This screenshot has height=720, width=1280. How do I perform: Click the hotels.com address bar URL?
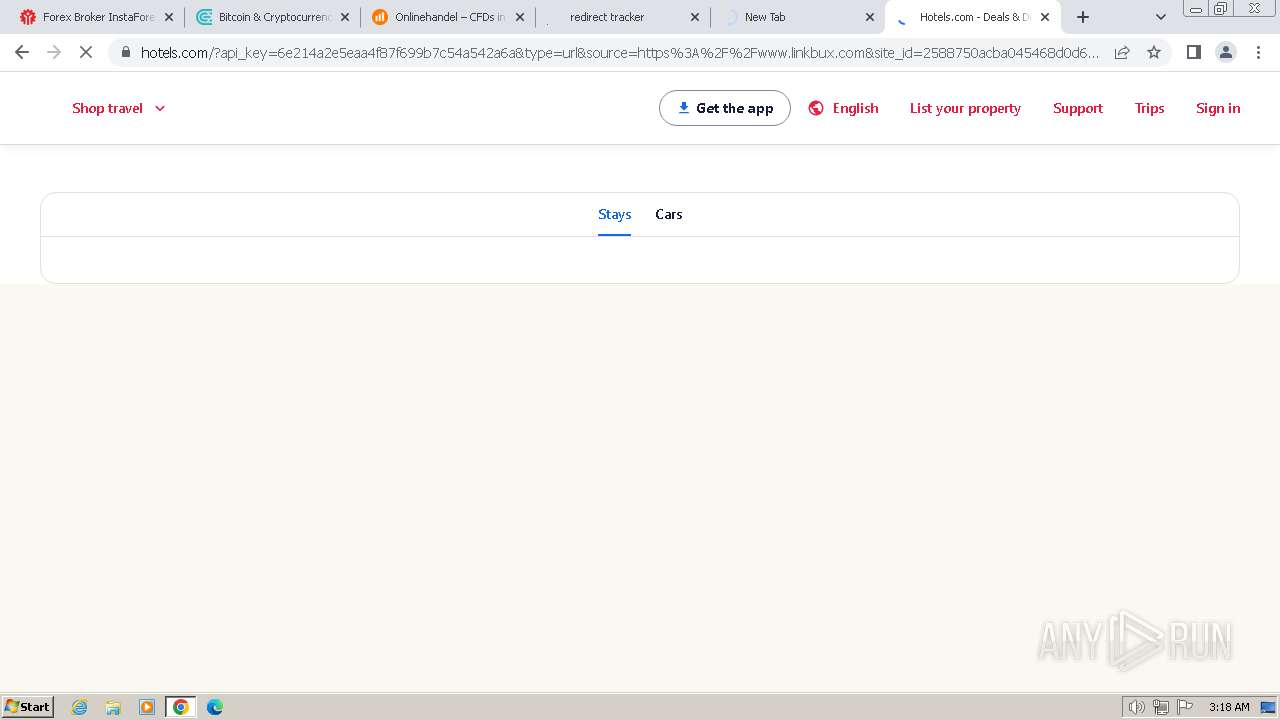click(620, 53)
